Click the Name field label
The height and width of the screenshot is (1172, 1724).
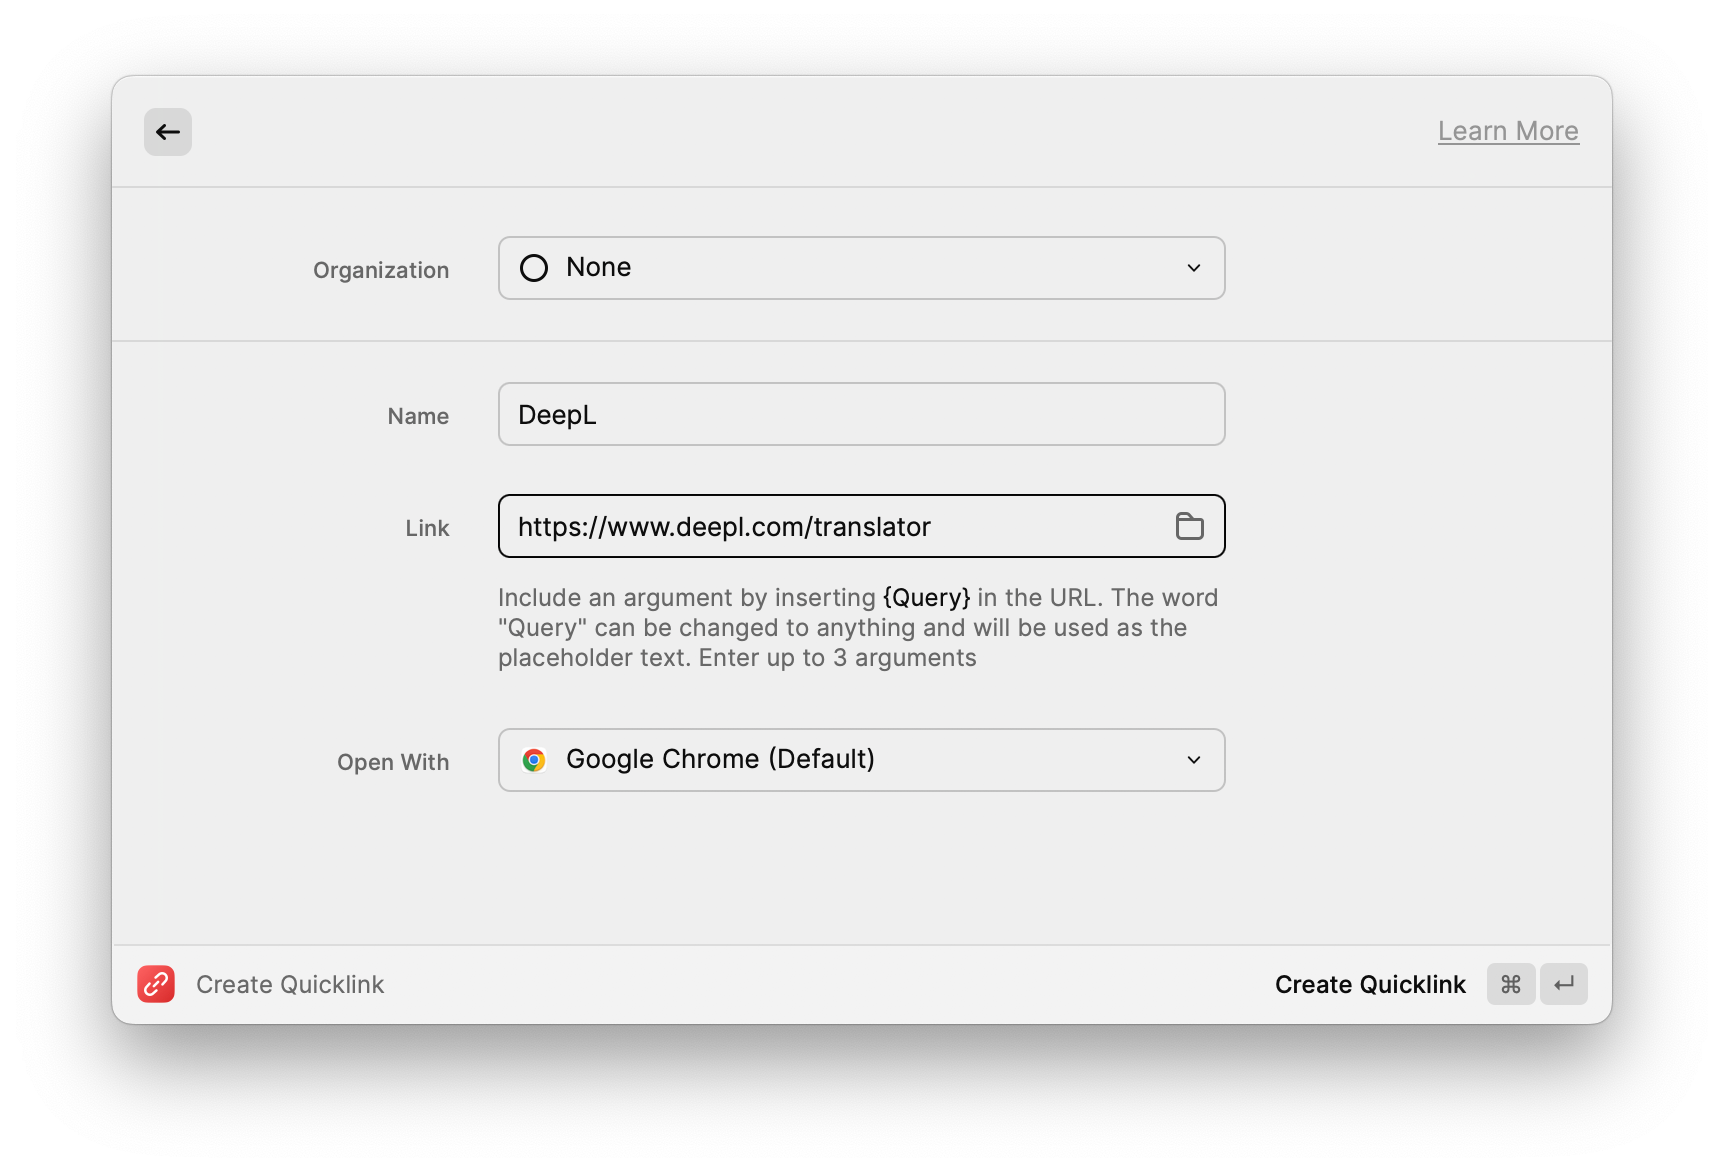pos(418,416)
